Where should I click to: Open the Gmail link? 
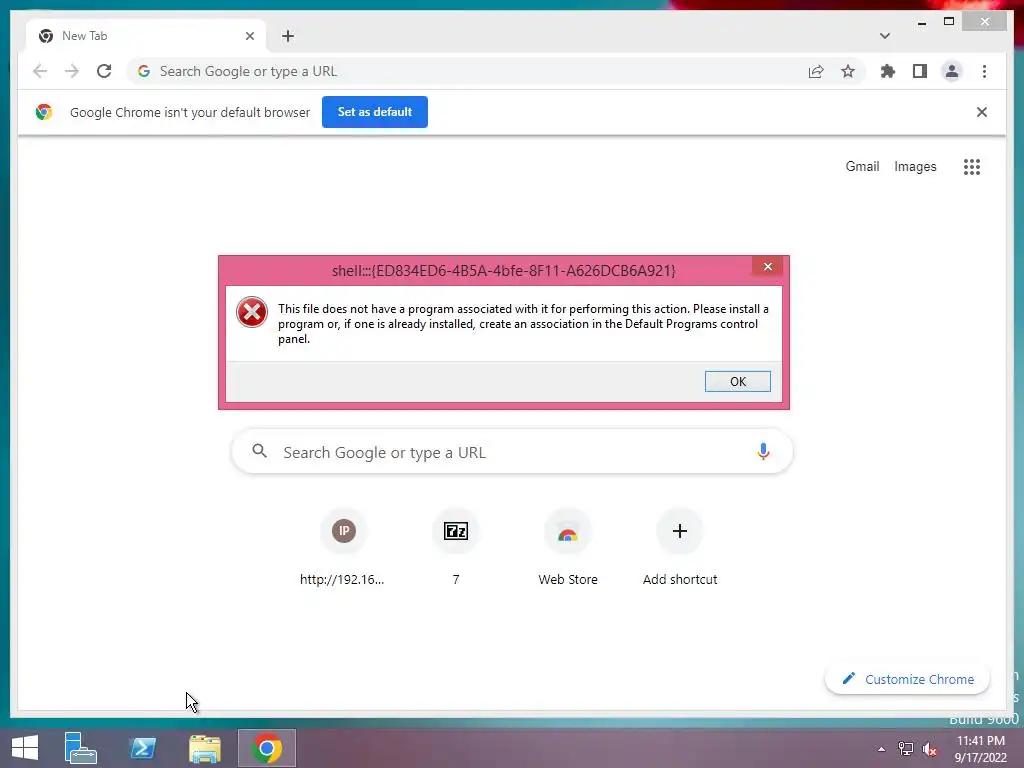[x=862, y=167]
